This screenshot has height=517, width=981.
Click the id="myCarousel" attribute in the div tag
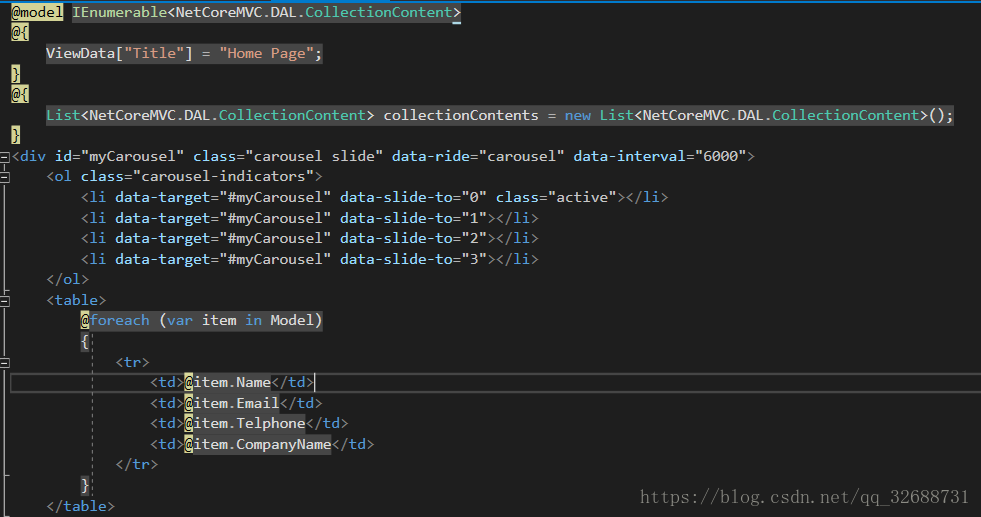pyautogui.click(x=119, y=156)
